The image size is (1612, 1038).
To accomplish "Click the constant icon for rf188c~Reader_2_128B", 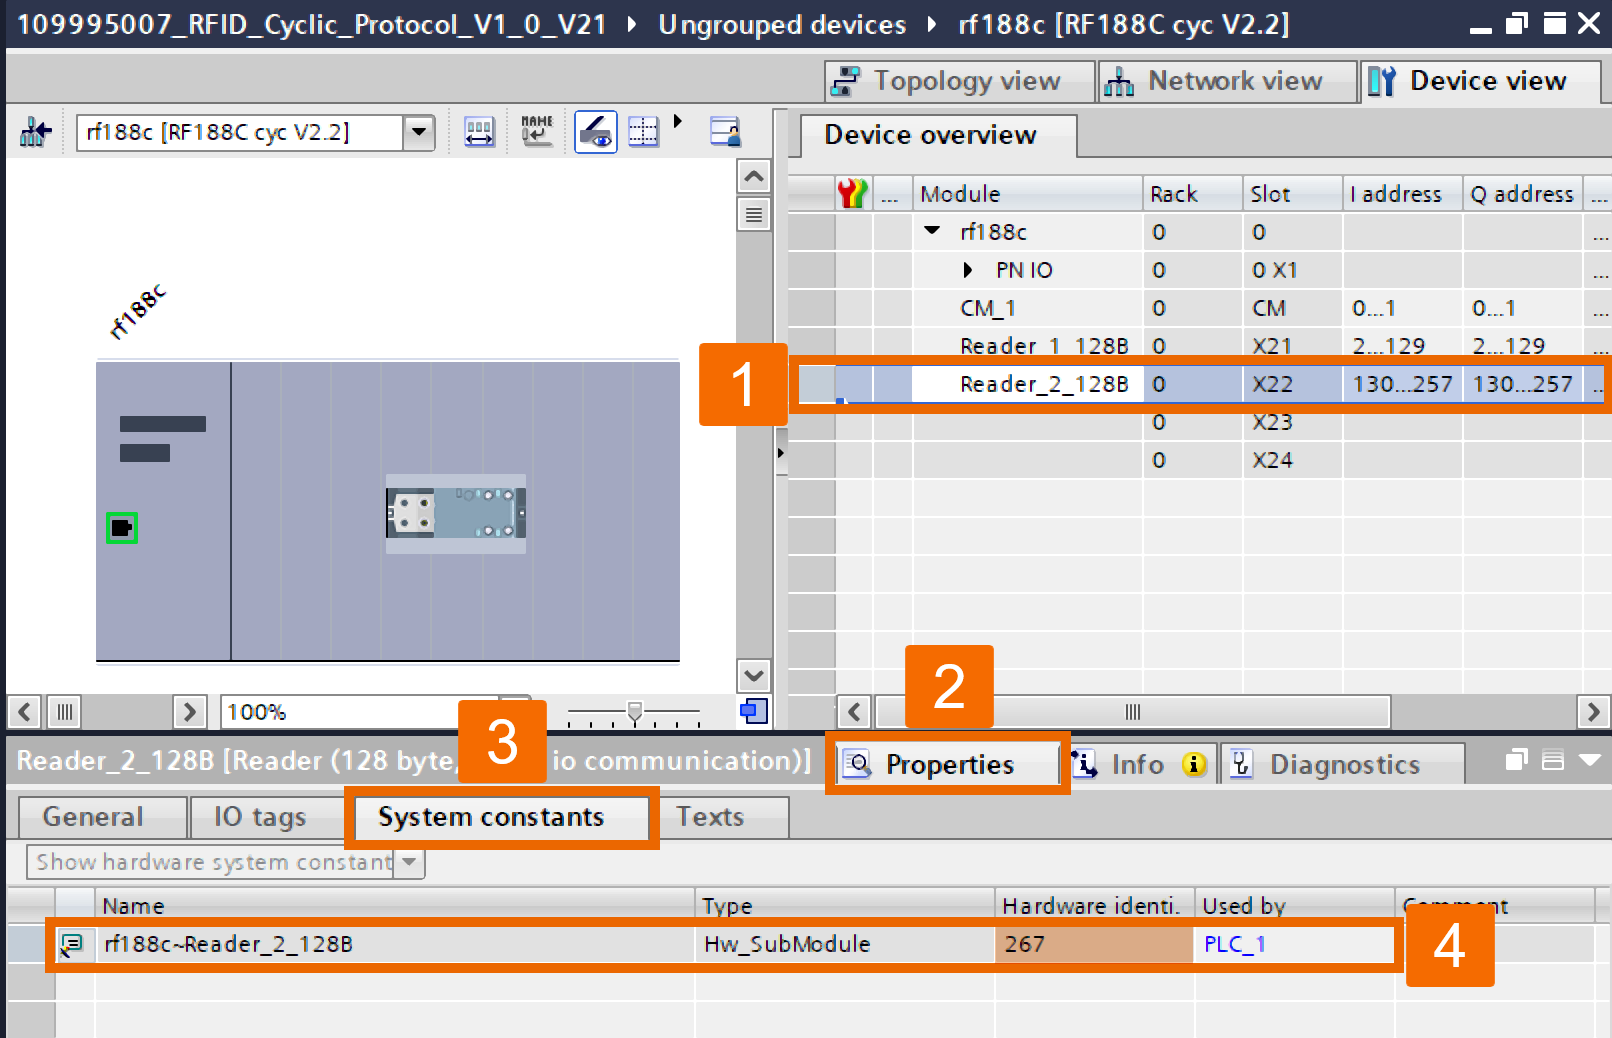I will coord(73,944).
